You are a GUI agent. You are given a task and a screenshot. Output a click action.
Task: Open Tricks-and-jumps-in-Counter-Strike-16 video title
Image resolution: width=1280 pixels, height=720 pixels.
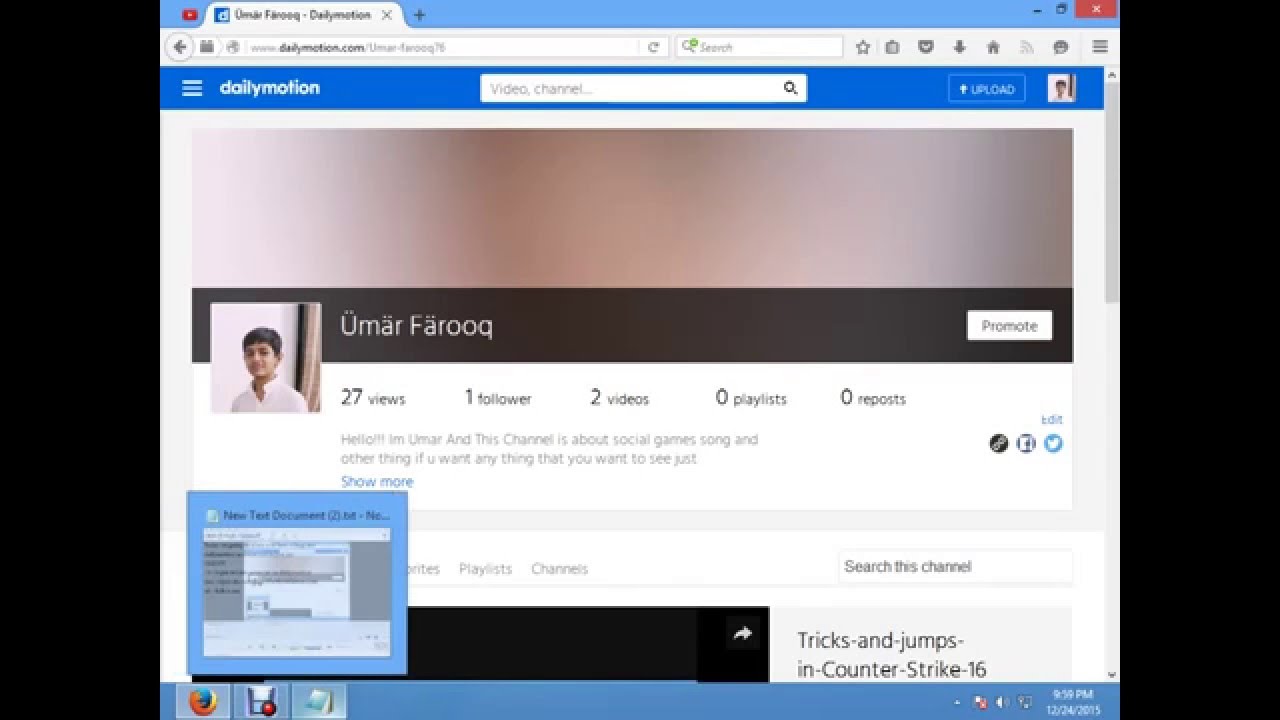pyautogui.click(x=892, y=655)
